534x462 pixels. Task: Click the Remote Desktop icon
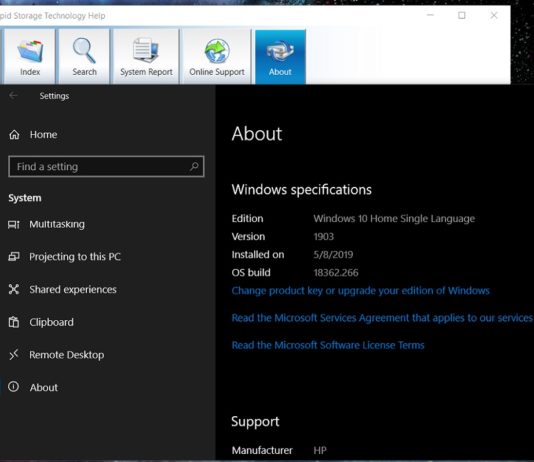click(x=14, y=354)
